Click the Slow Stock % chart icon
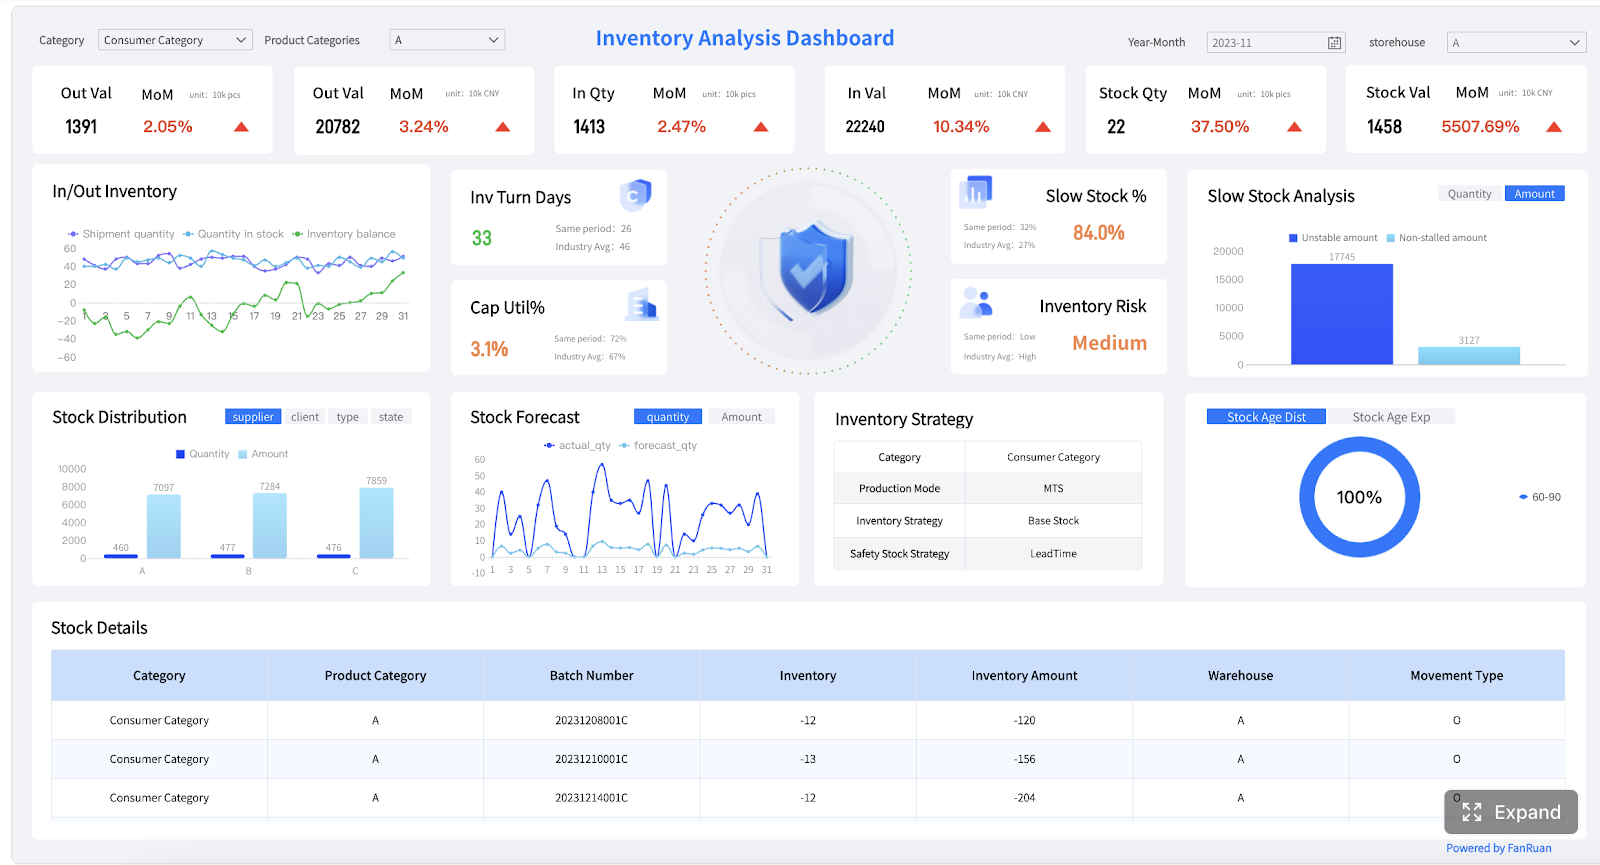Screen dimensions: 1600x865 (976, 192)
